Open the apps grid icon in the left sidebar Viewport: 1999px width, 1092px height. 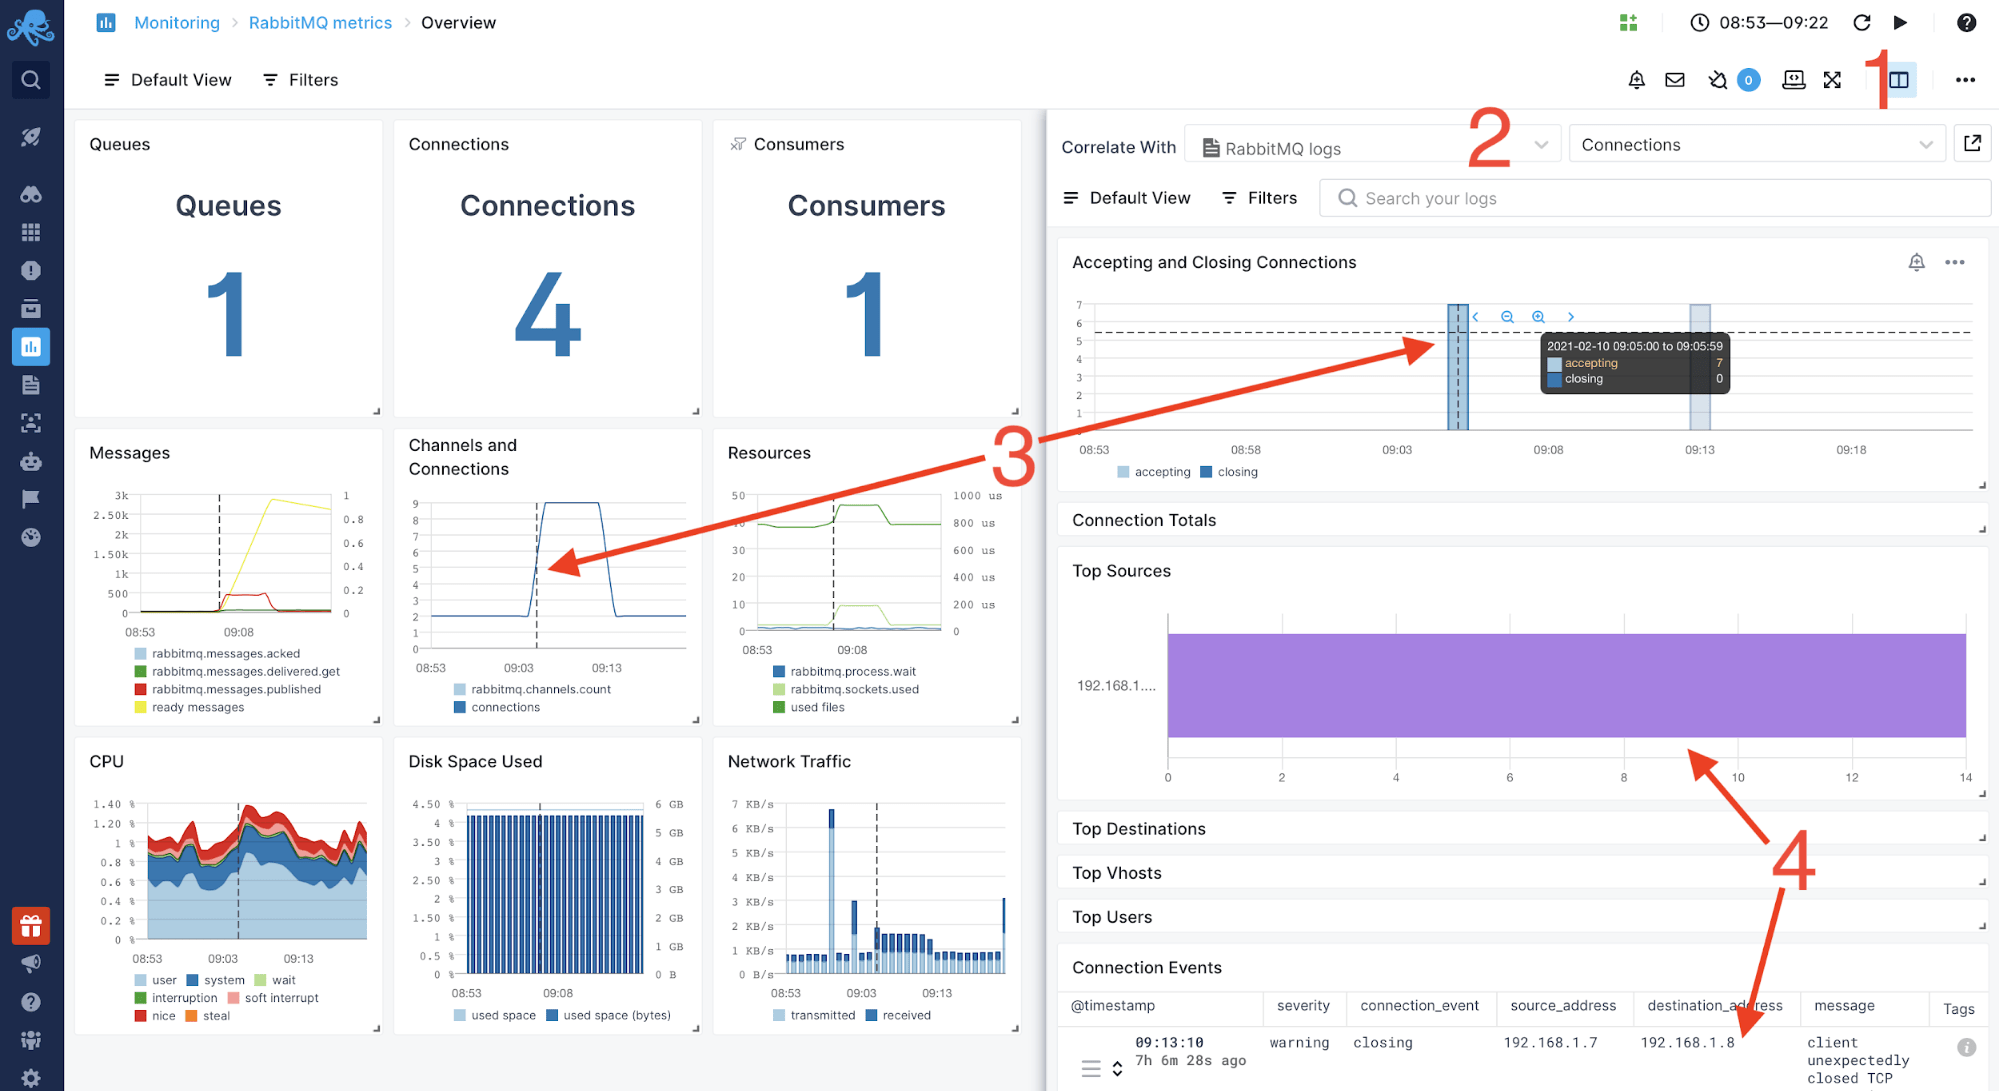31,232
